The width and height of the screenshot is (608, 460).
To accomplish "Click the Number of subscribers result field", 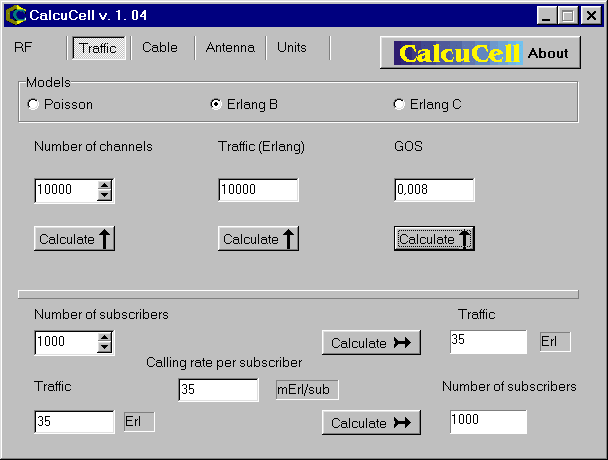I will (x=488, y=422).
